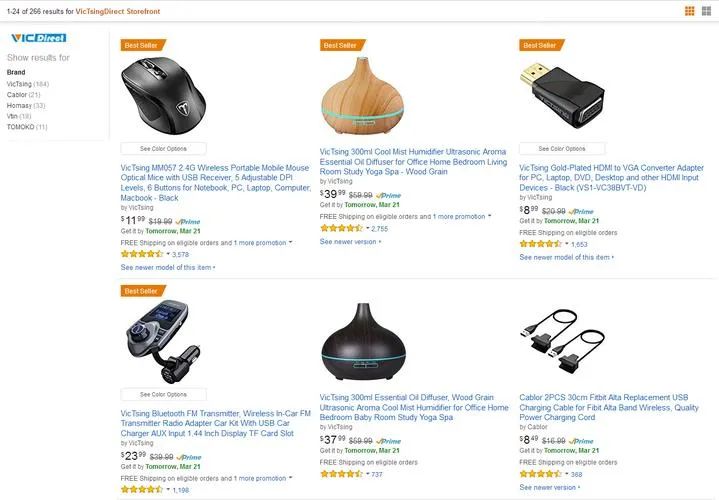This screenshot has height=500, width=719.
Task: Expand rating dropdown arrow next to 3,578
Action: click(168, 254)
